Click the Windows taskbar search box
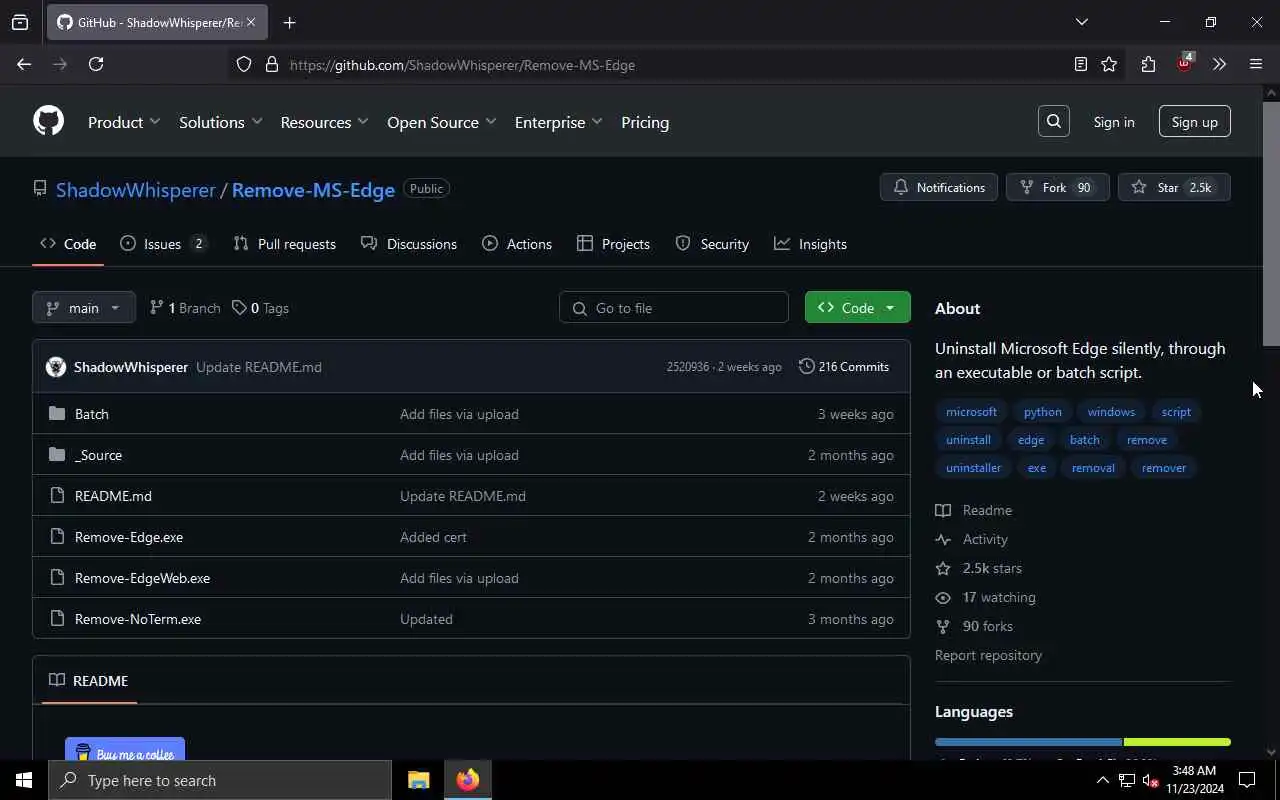This screenshot has height=800, width=1280. click(x=220, y=780)
